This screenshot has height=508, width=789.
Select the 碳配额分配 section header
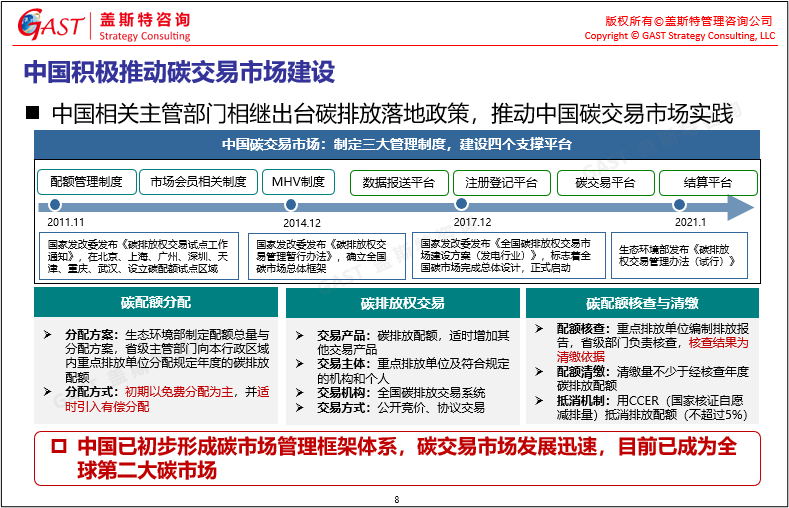coord(156,302)
